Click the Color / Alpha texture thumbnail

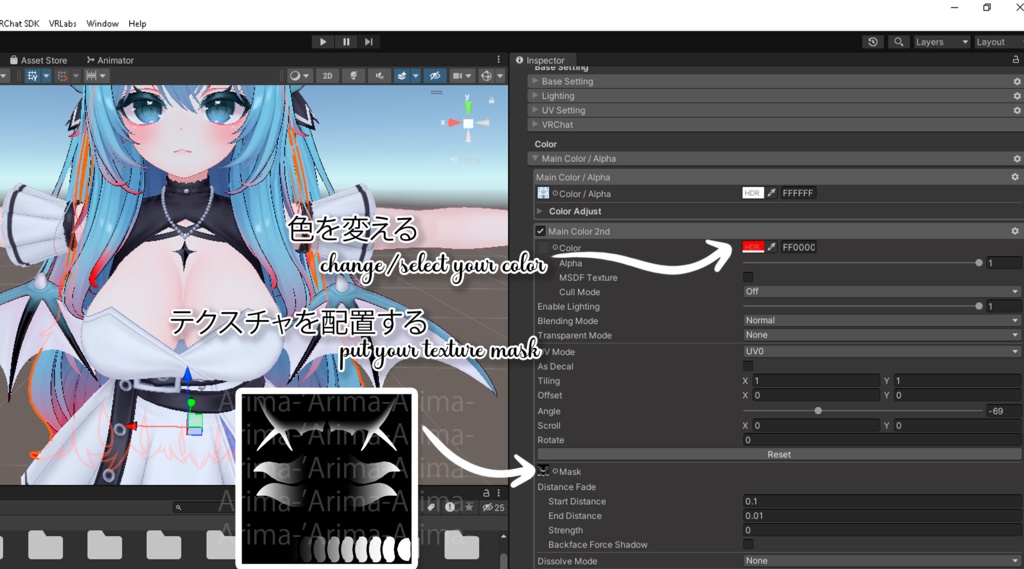pyautogui.click(x=543, y=193)
